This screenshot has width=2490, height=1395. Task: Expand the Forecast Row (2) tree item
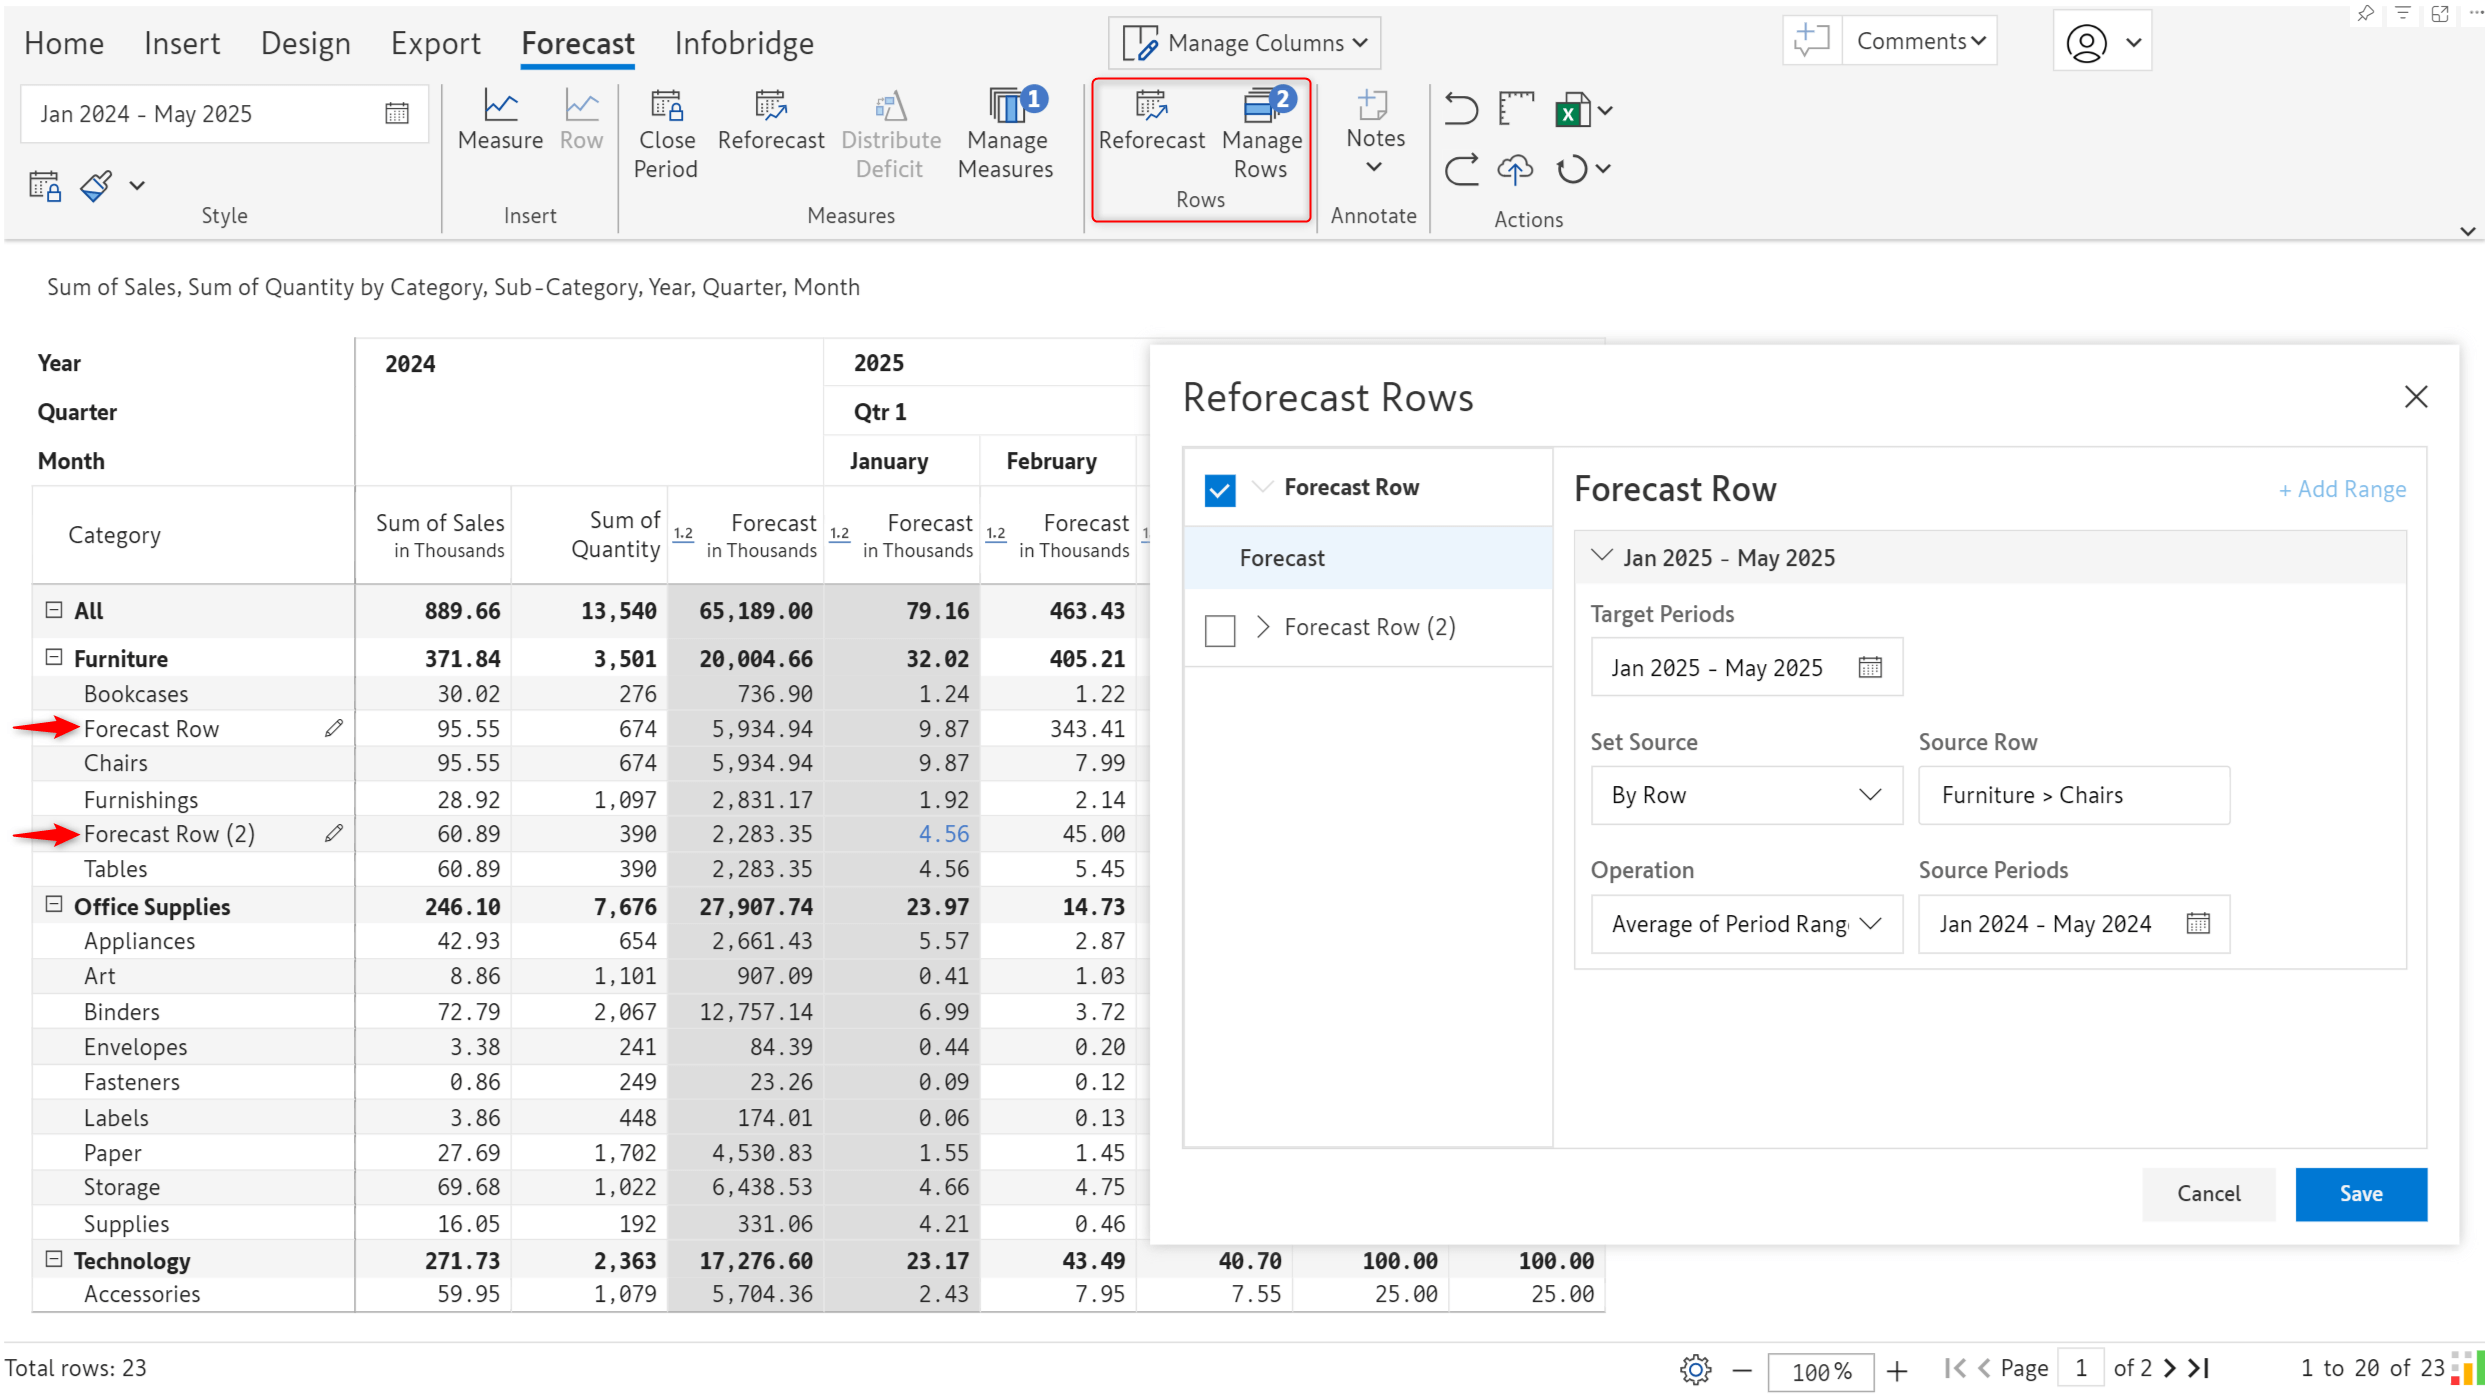tap(1262, 626)
